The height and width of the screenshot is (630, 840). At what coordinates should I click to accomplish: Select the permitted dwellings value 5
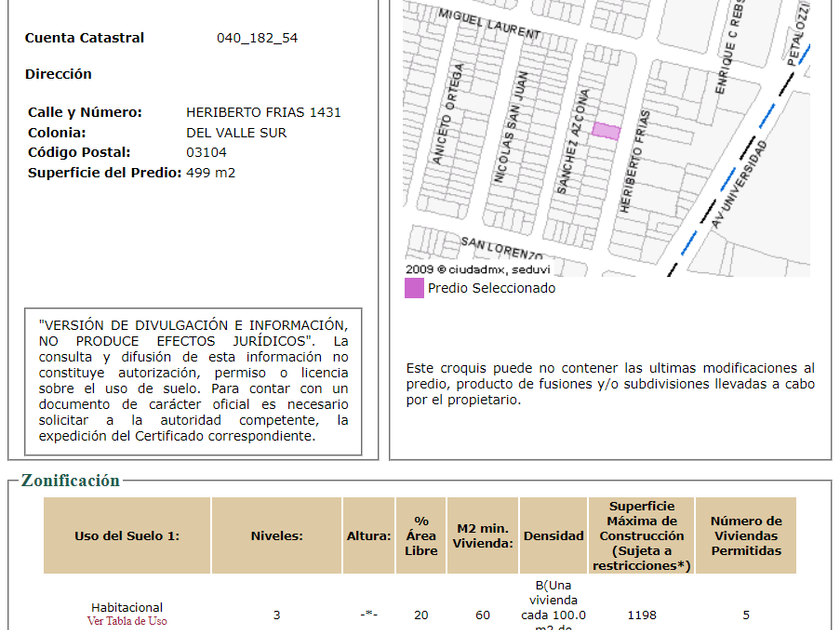coord(746,615)
